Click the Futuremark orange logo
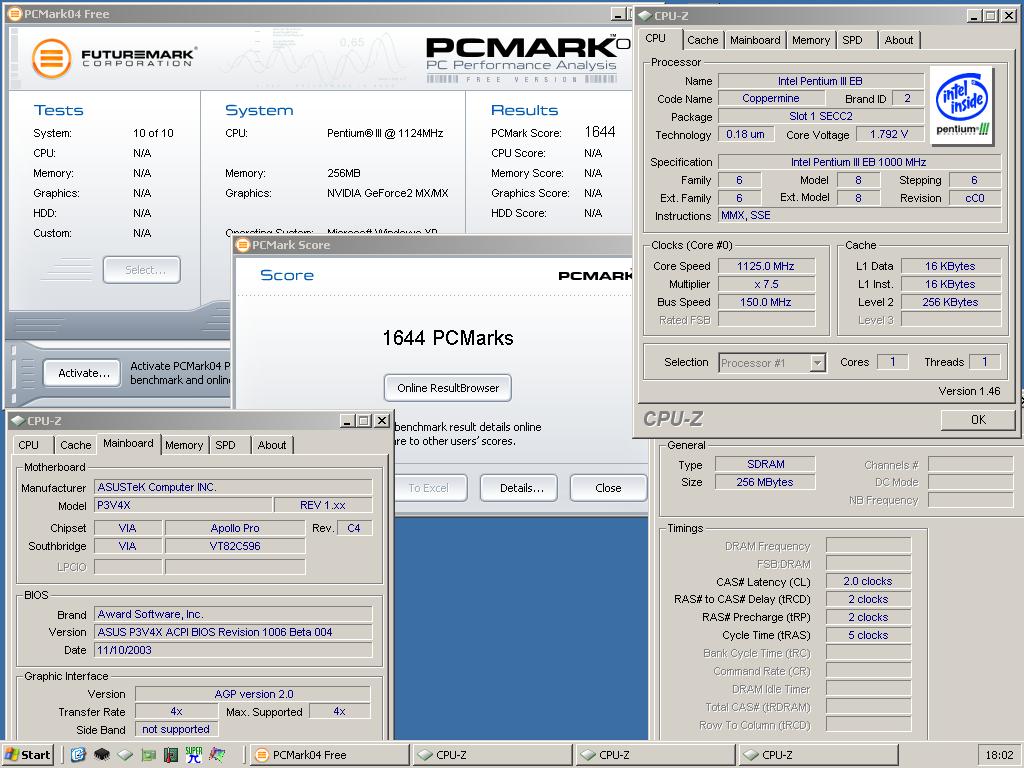1024x768 pixels. click(x=51, y=59)
